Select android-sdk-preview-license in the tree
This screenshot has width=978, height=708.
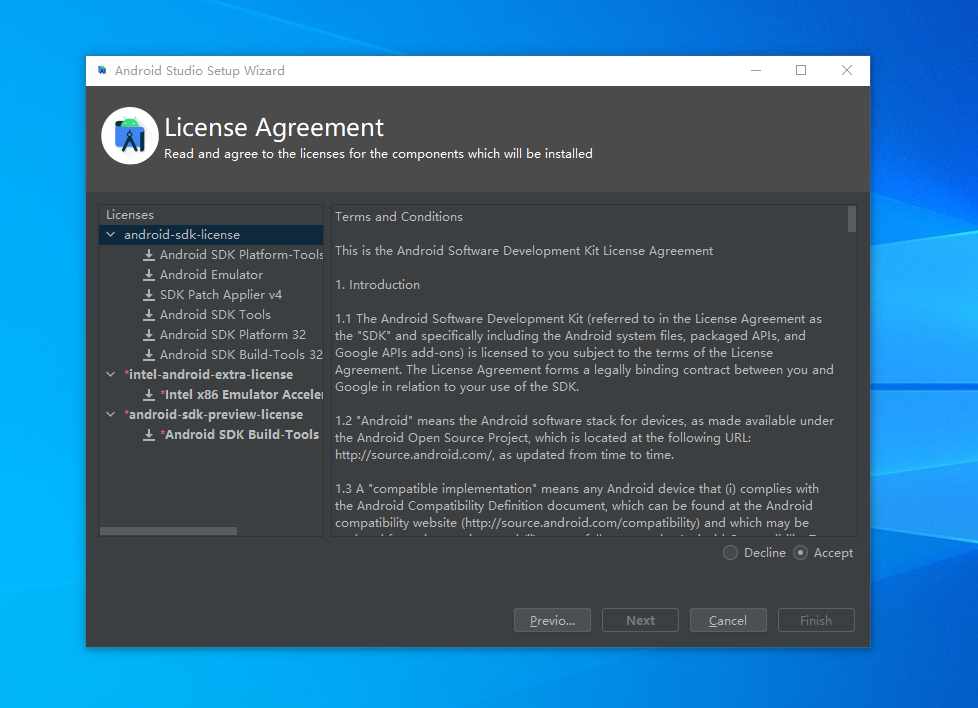pos(211,414)
